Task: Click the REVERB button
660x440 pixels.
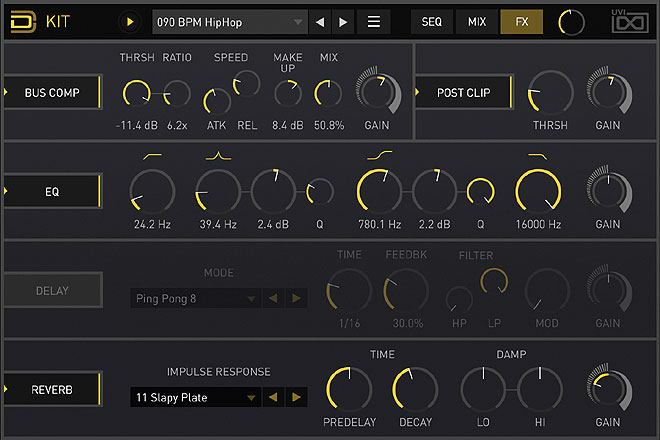Action: point(52,387)
